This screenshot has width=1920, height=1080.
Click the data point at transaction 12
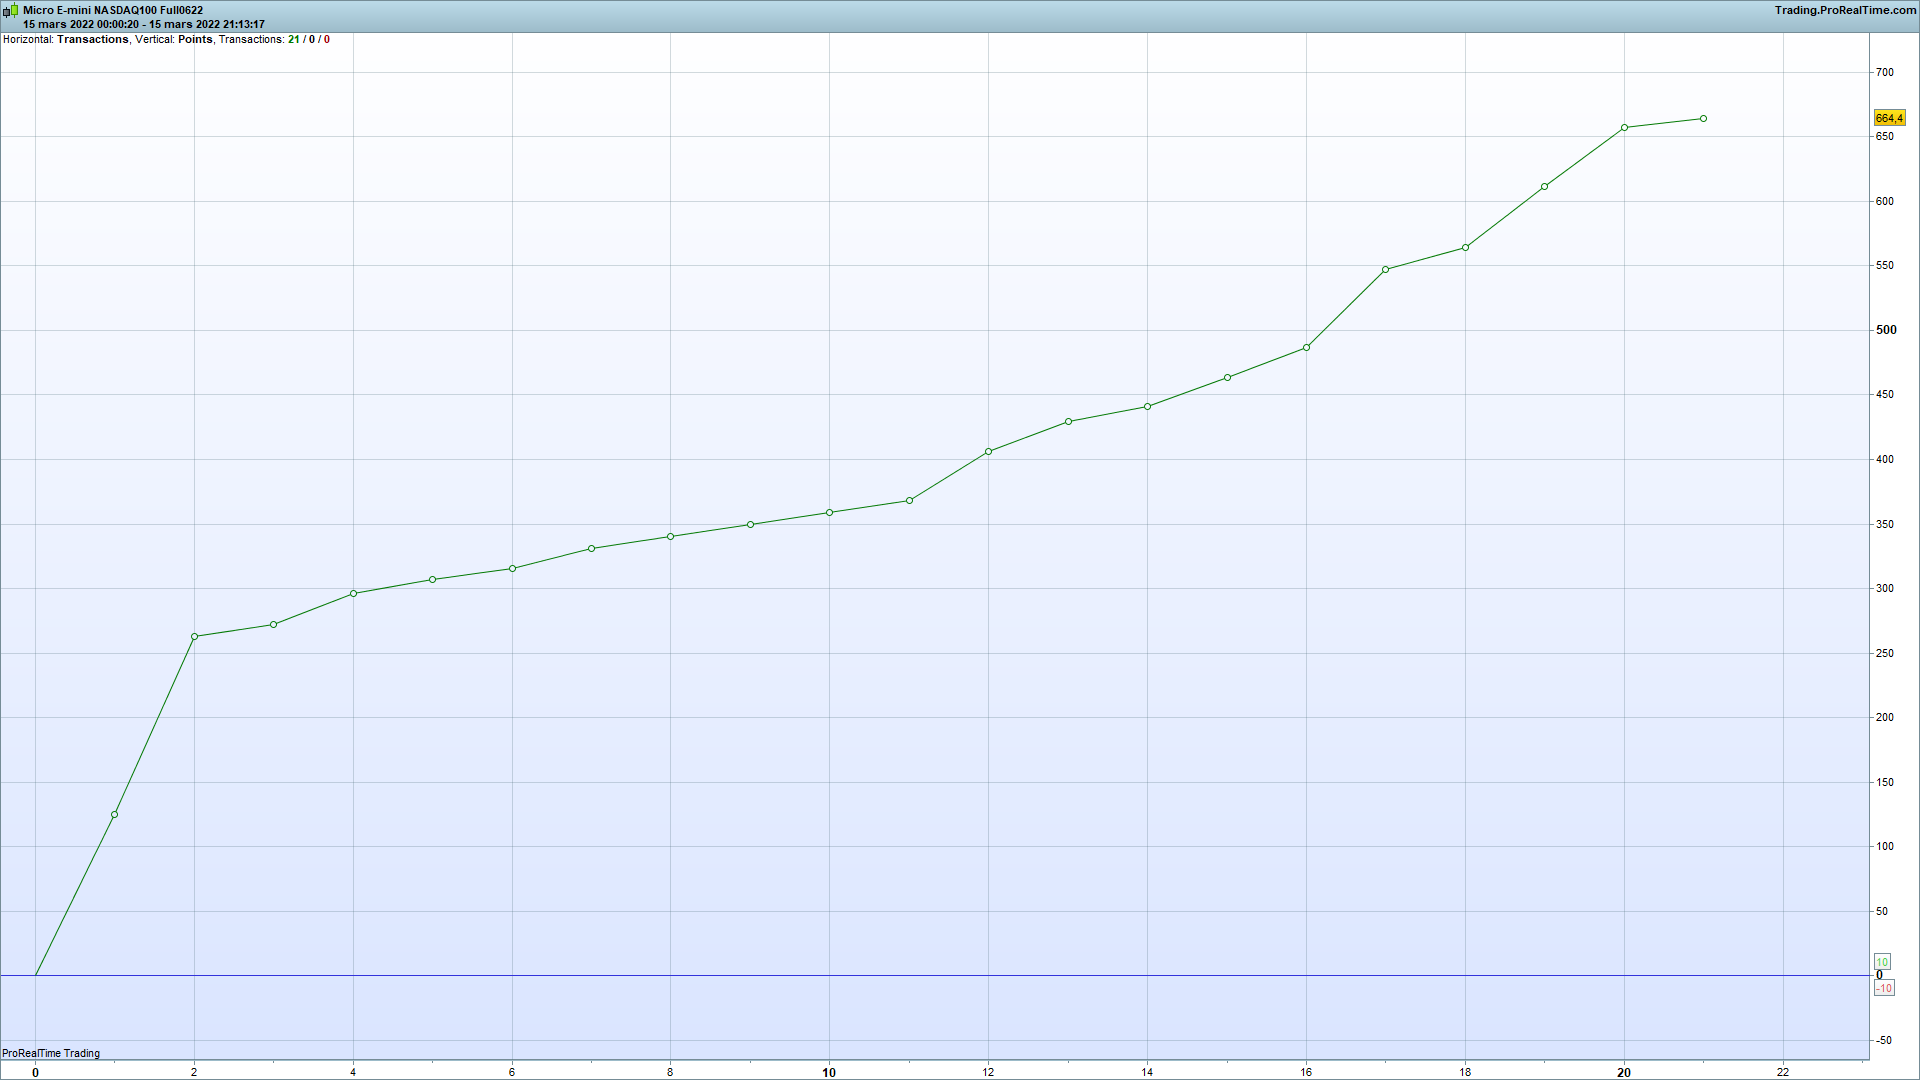[988, 452]
